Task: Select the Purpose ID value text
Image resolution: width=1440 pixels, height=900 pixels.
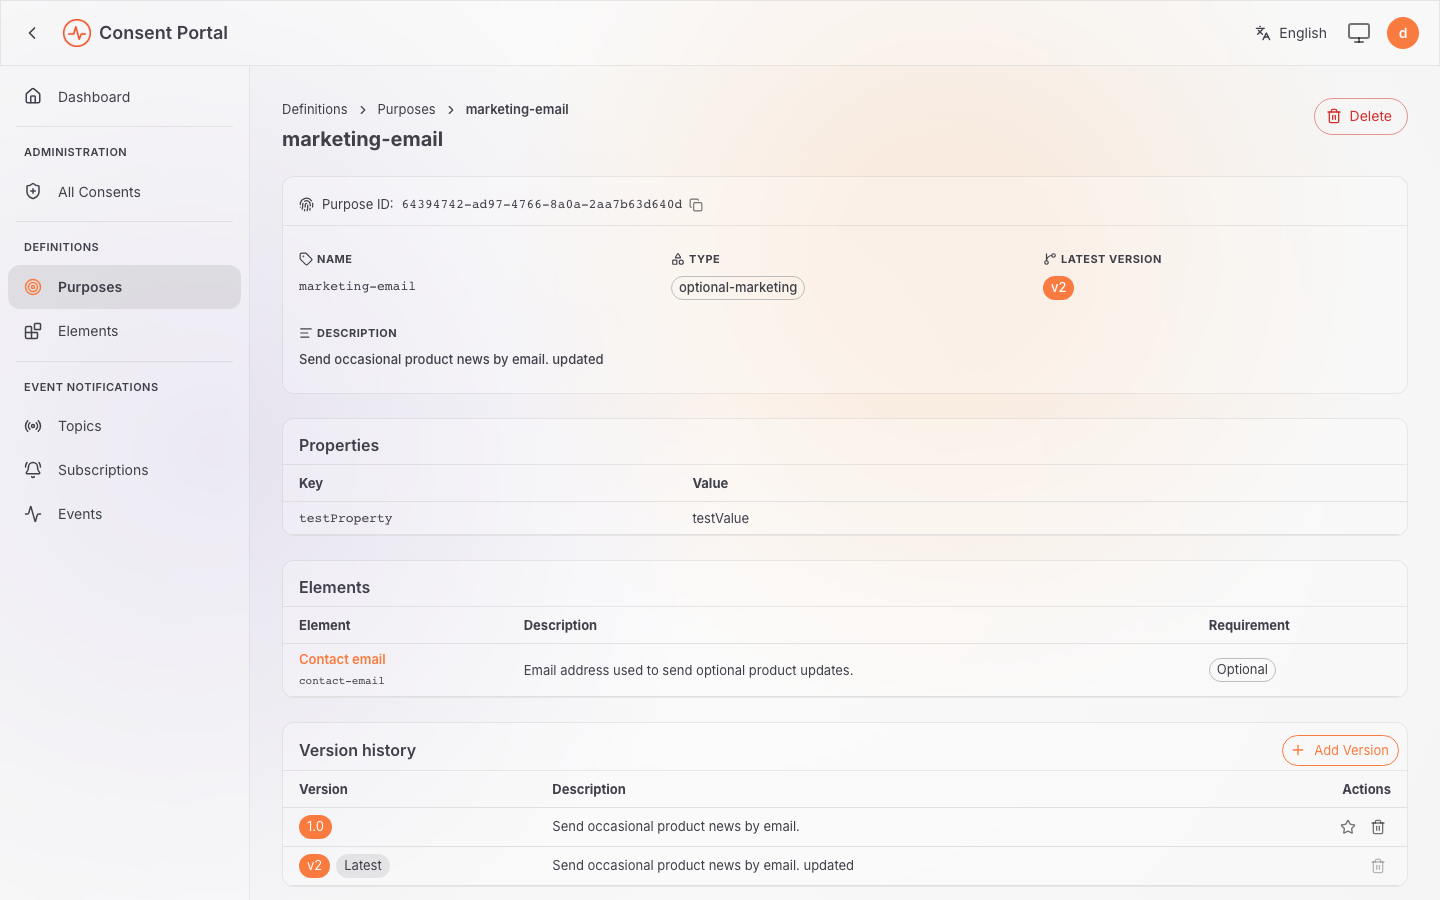Action: (542, 205)
